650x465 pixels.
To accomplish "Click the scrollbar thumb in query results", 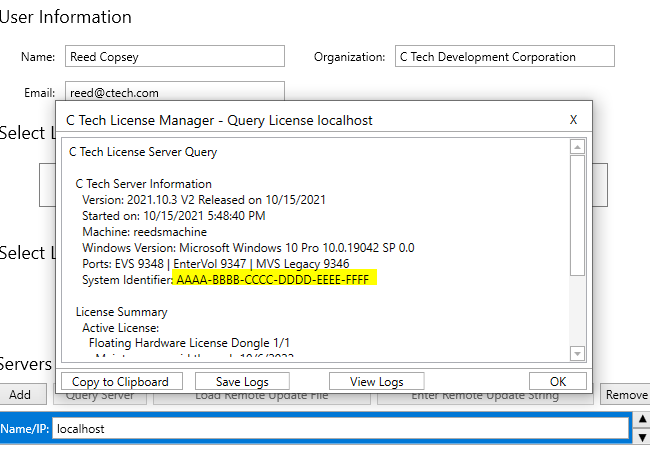I will pos(577,216).
